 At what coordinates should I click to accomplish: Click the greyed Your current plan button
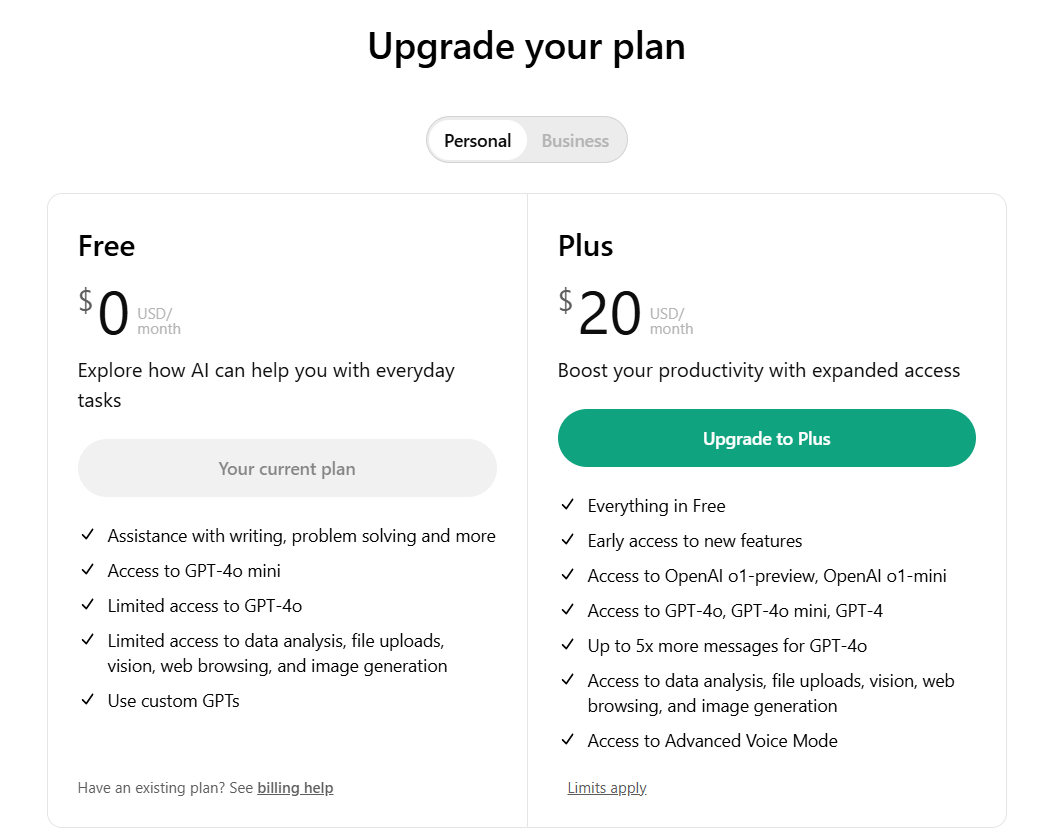(x=287, y=468)
